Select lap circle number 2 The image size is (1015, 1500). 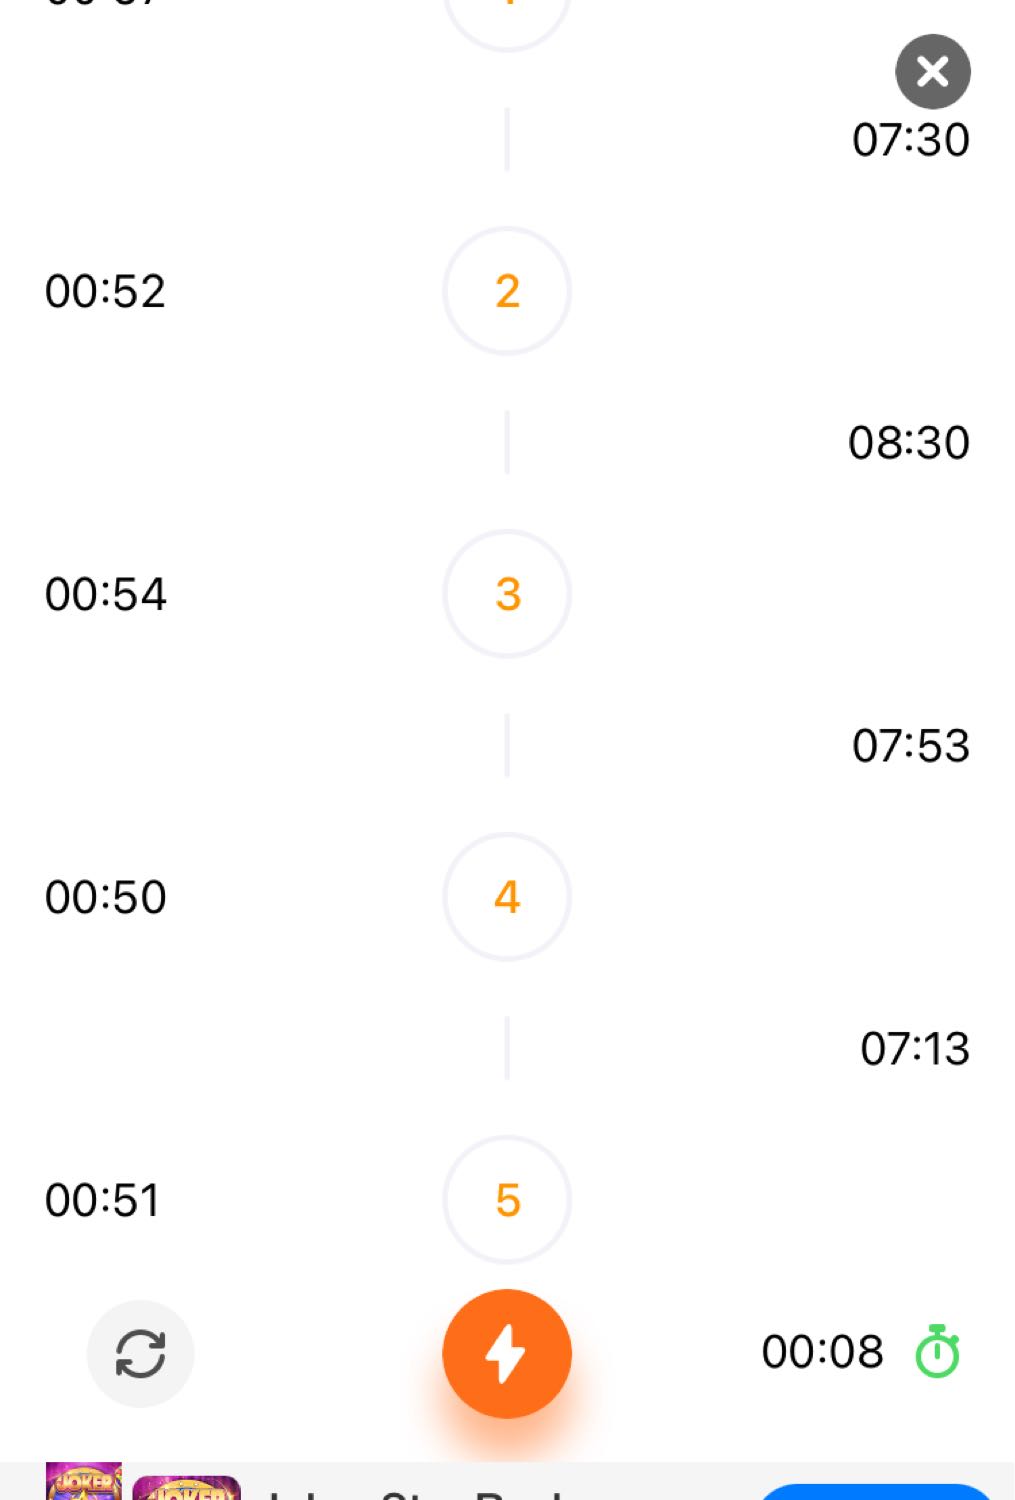507,291
